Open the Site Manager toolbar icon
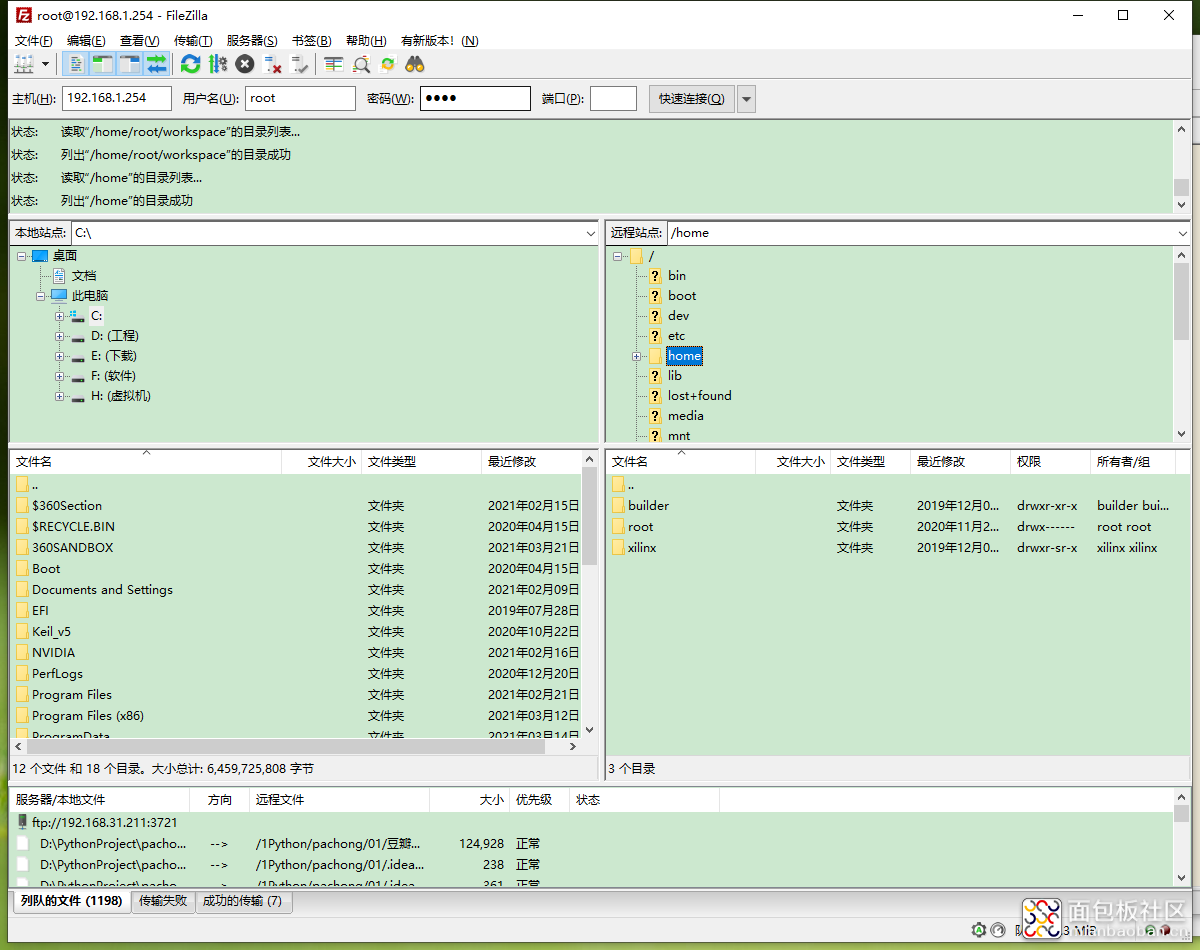 click(x=23, y=64)
